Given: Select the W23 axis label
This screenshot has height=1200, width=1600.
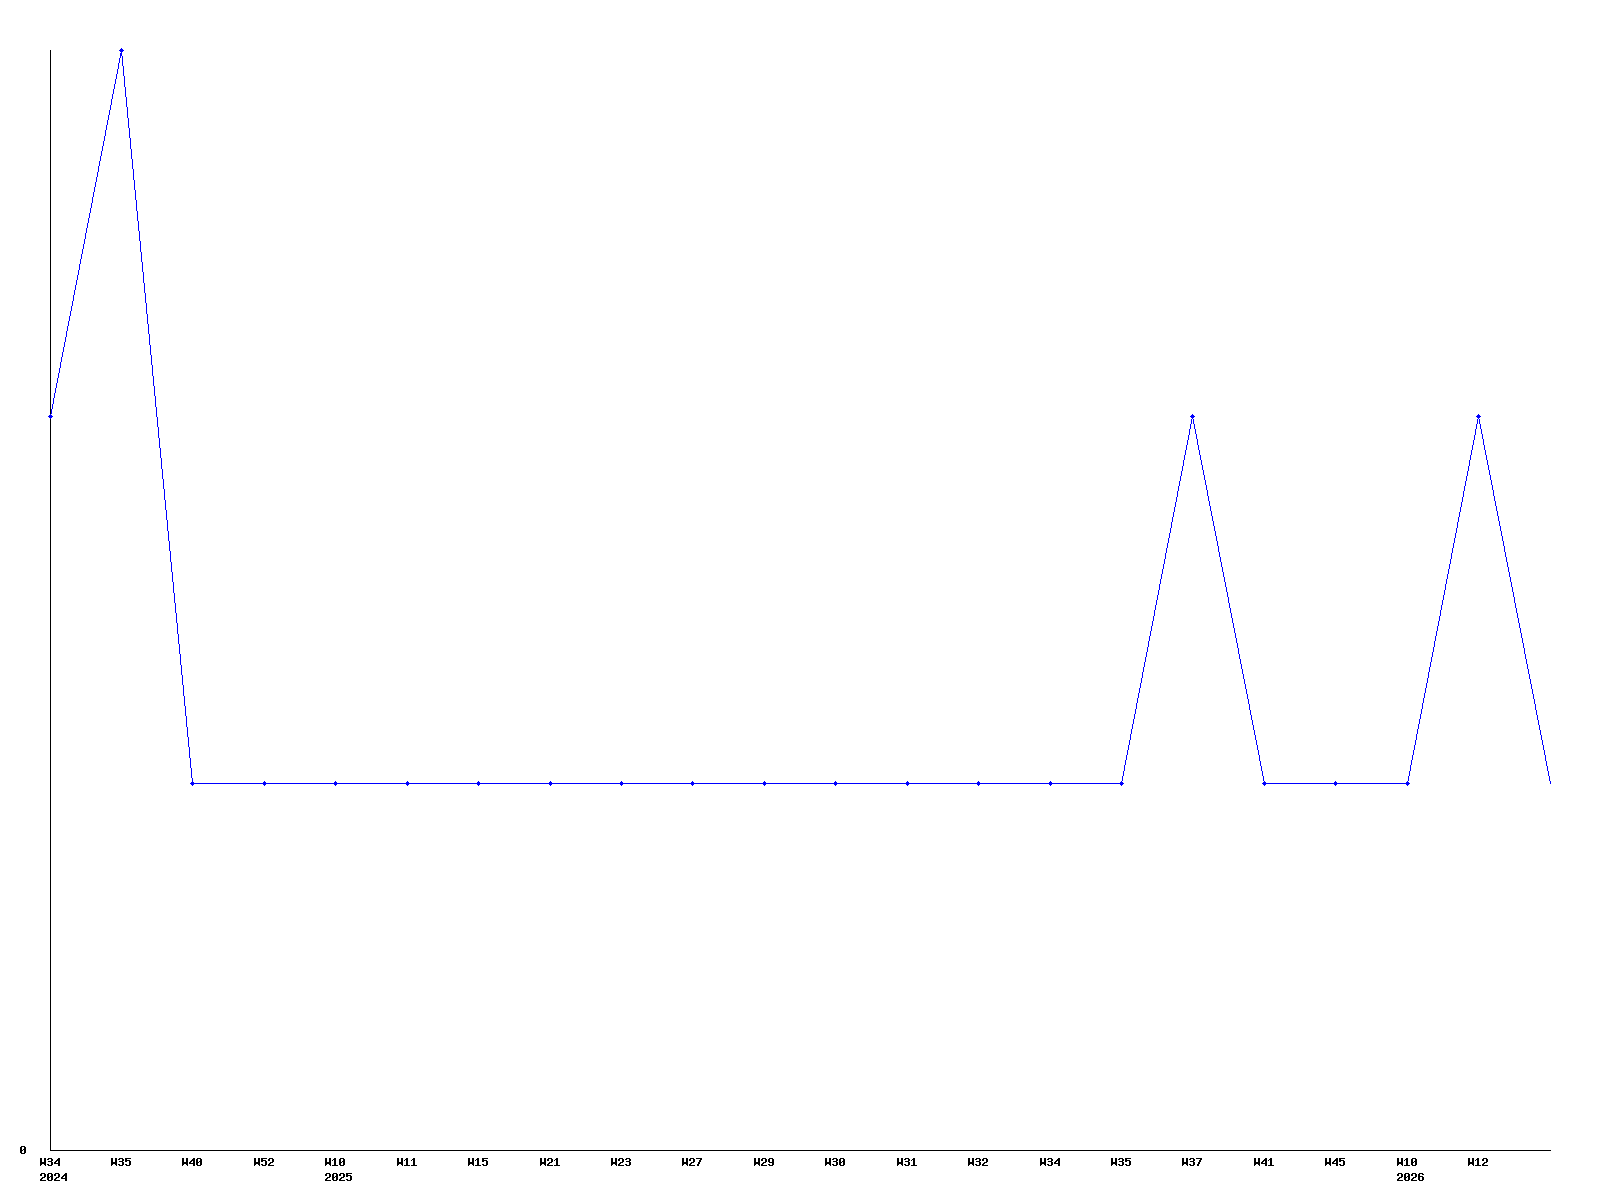Looking at the screenshot, I should (x=621, y=1162).
